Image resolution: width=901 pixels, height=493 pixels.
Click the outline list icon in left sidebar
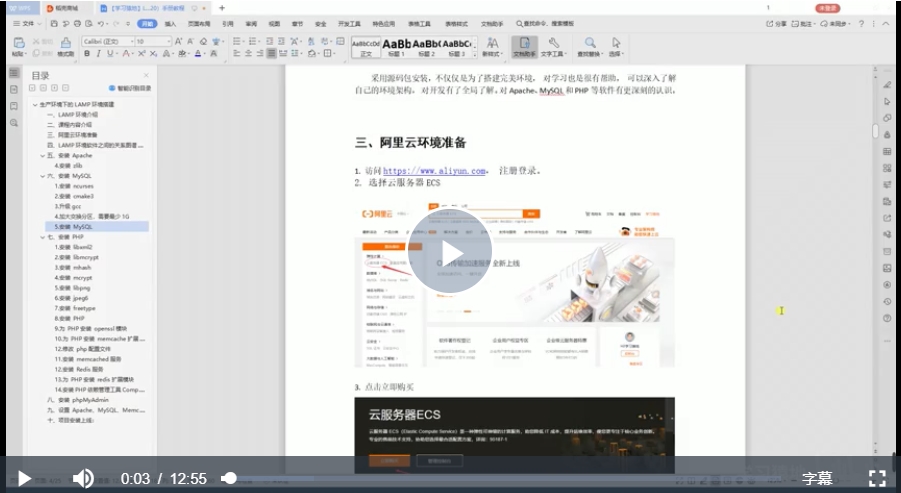[x=14, y=73]
